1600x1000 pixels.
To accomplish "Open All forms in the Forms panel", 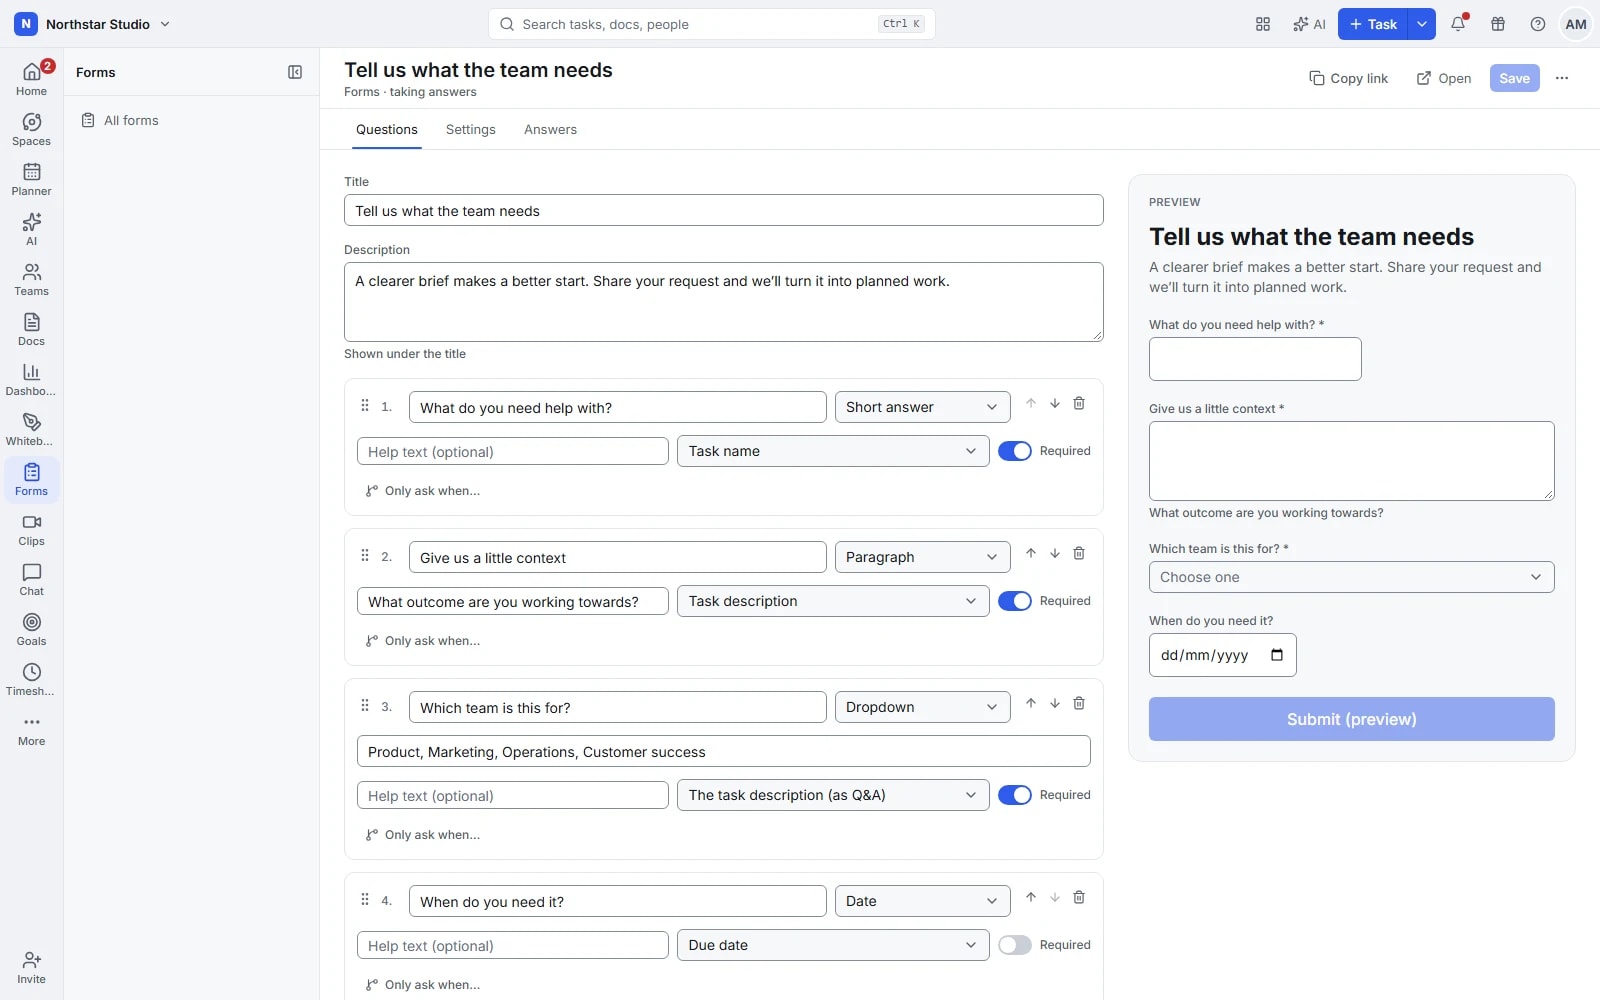I will (191, 120).
